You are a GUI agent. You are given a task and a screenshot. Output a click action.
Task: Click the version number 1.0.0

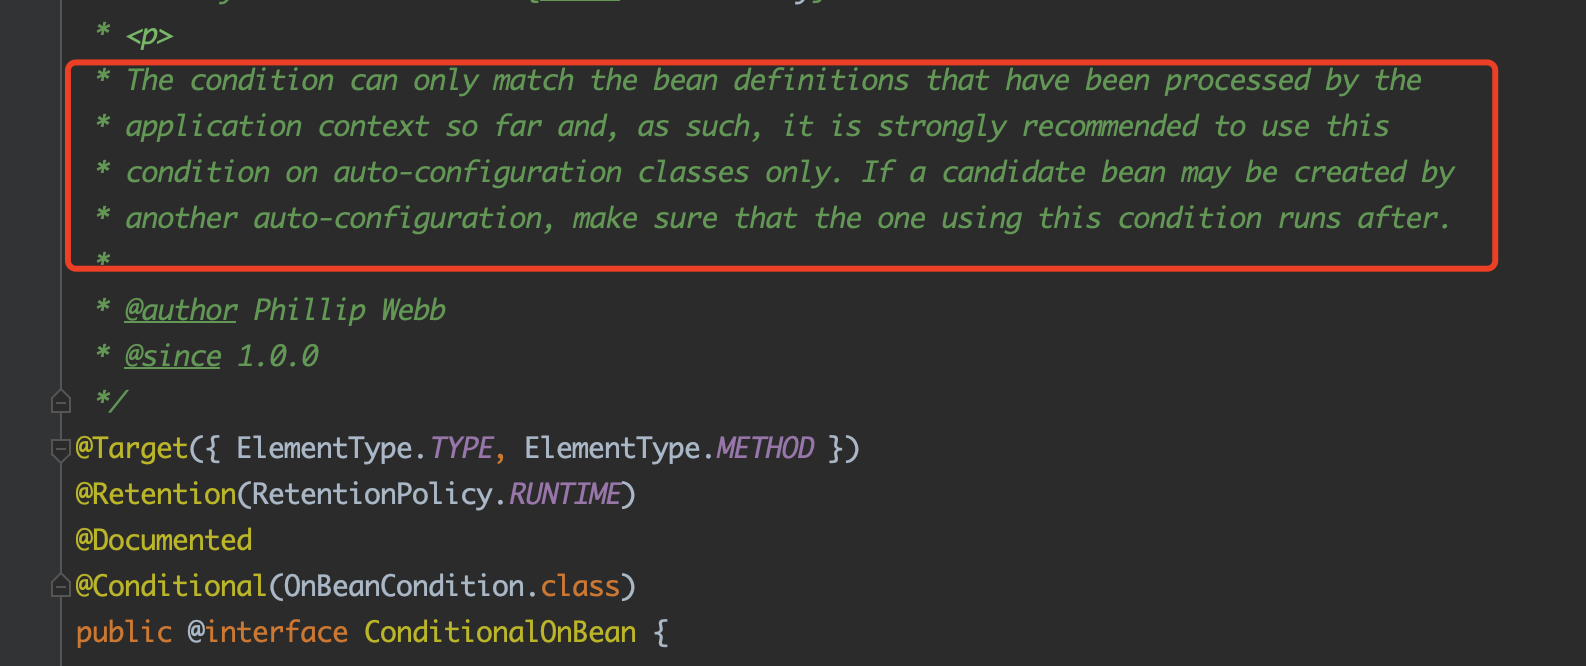pyautogui.click(x=277, y=356)
